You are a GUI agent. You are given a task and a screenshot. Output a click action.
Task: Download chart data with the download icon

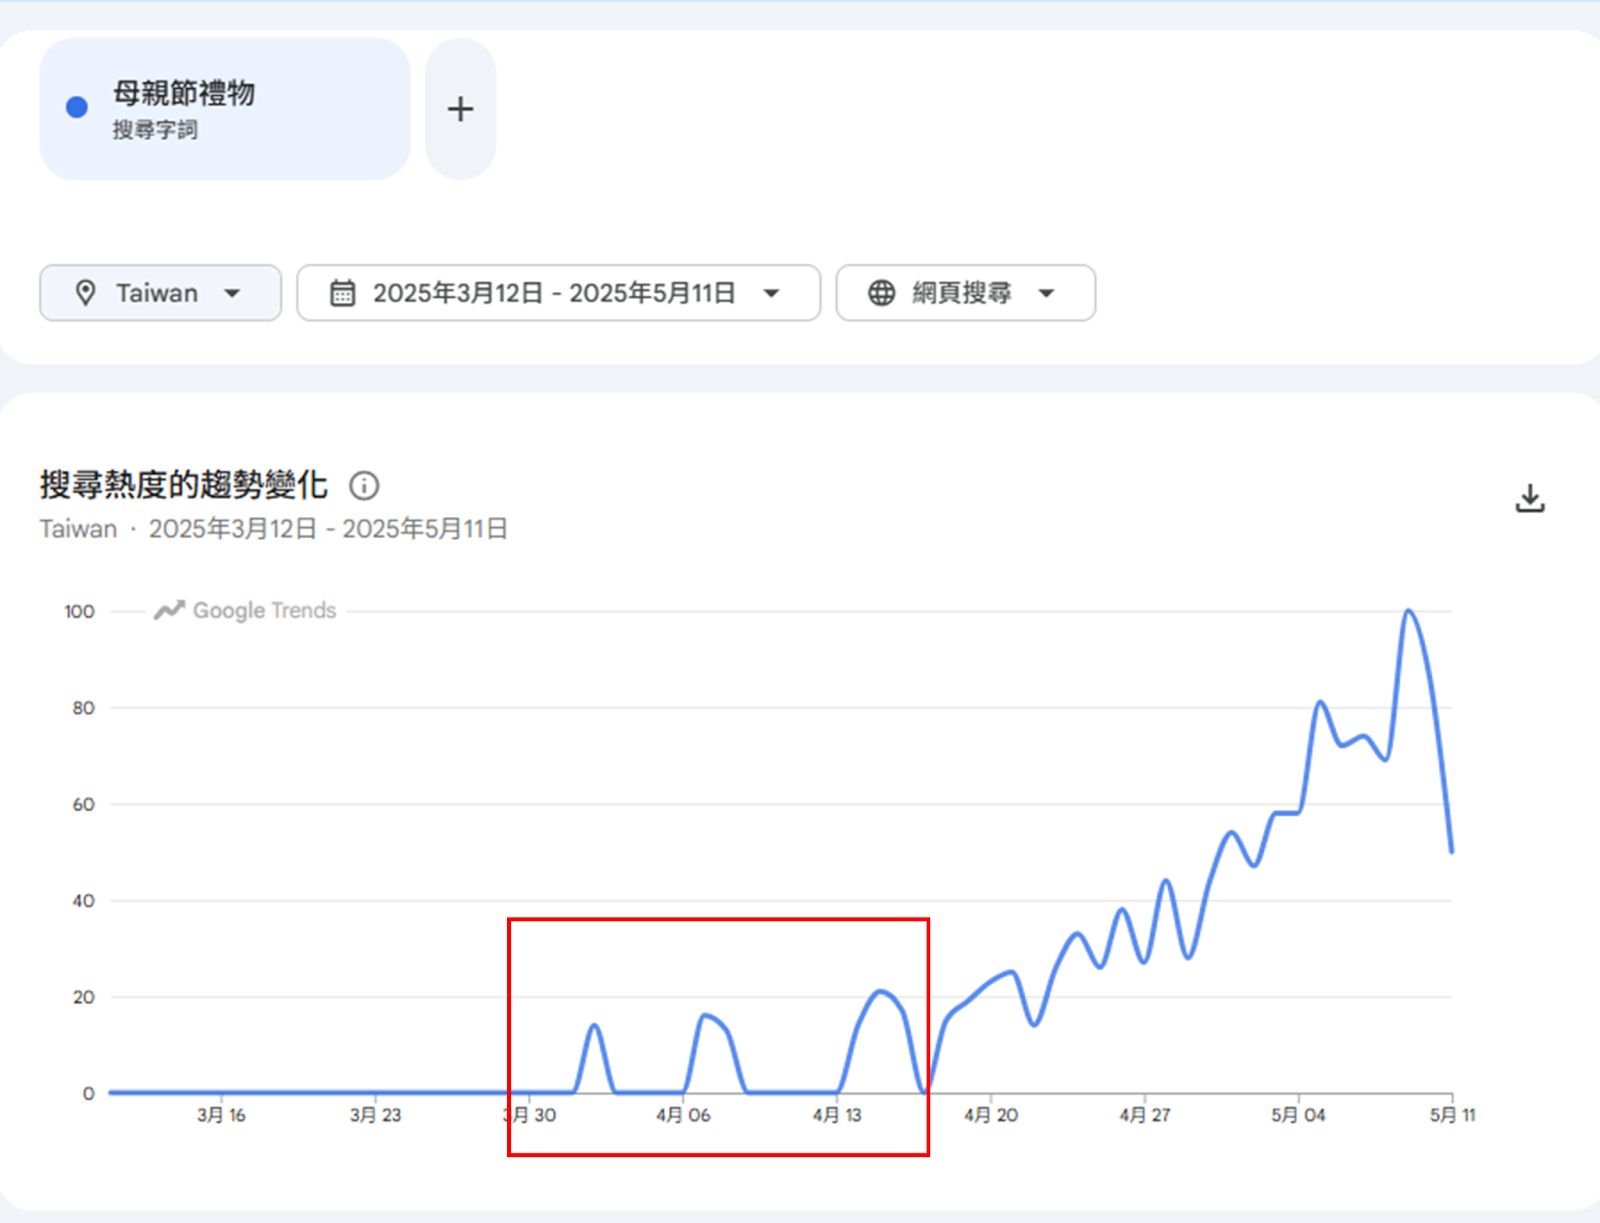click(1529, 498)
